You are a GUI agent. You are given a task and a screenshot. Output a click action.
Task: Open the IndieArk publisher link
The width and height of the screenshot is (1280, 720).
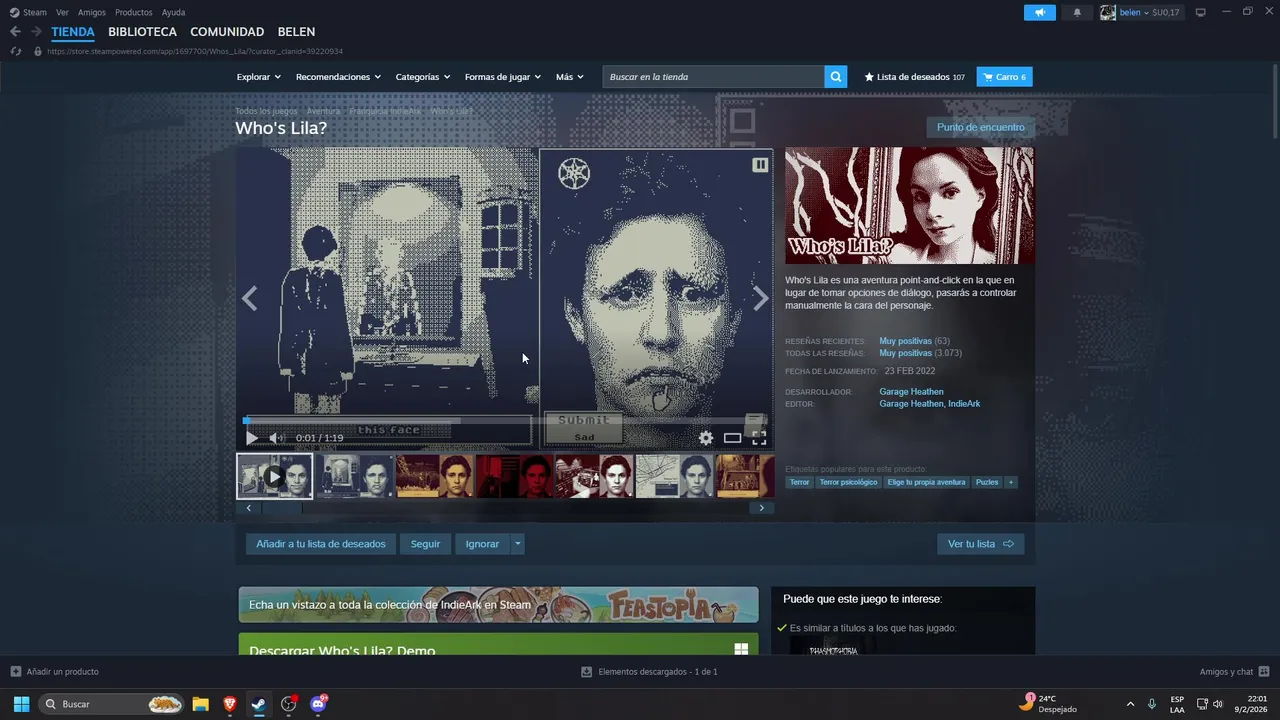[964, 404]
